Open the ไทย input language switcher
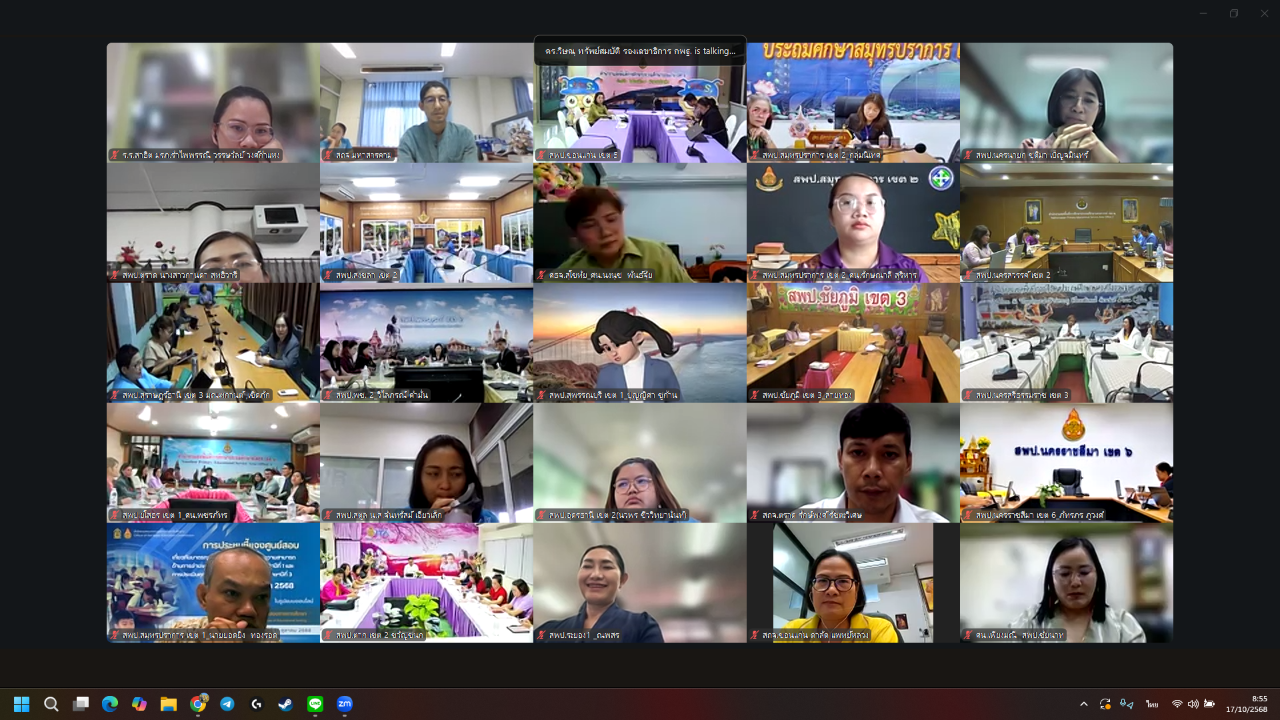 [1152, 704]
